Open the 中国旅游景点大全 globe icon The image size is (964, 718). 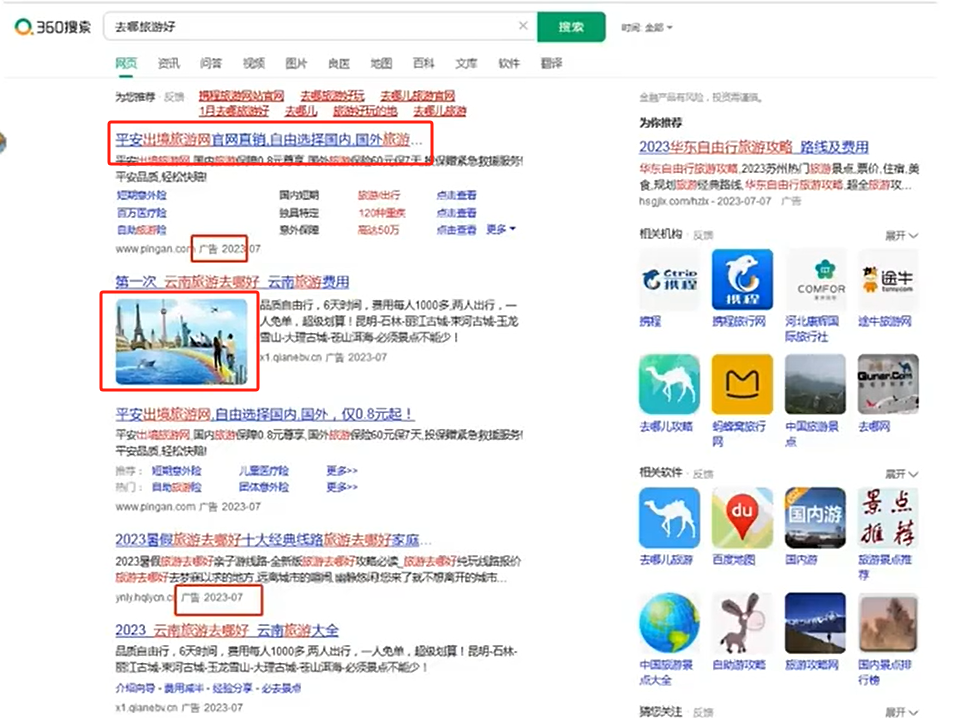click(669, 623)
